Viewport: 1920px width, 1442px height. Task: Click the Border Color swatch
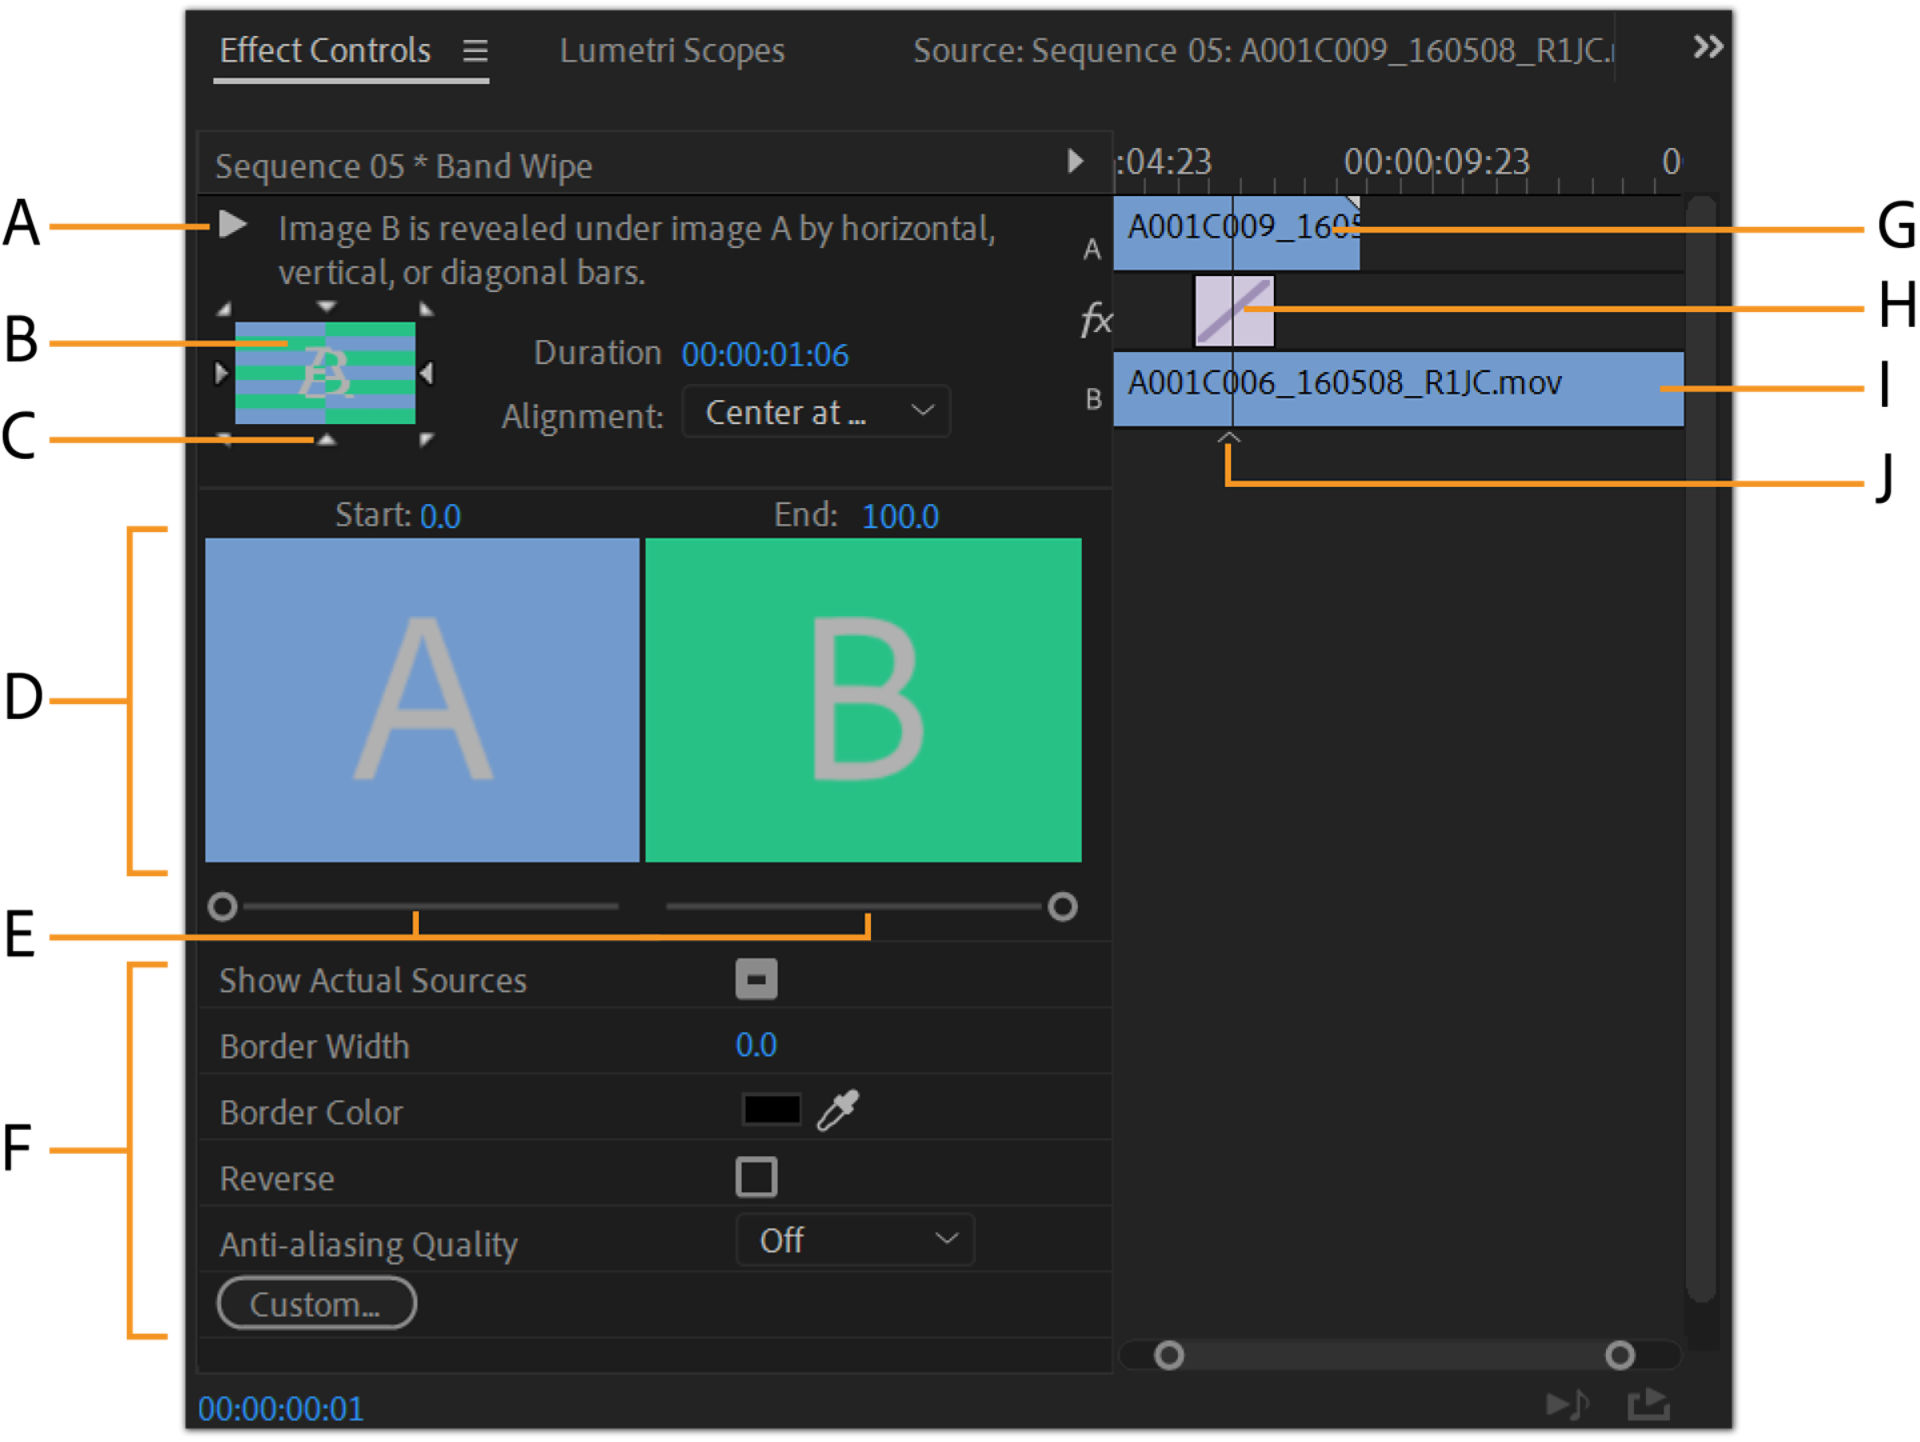pos(770,1110)
